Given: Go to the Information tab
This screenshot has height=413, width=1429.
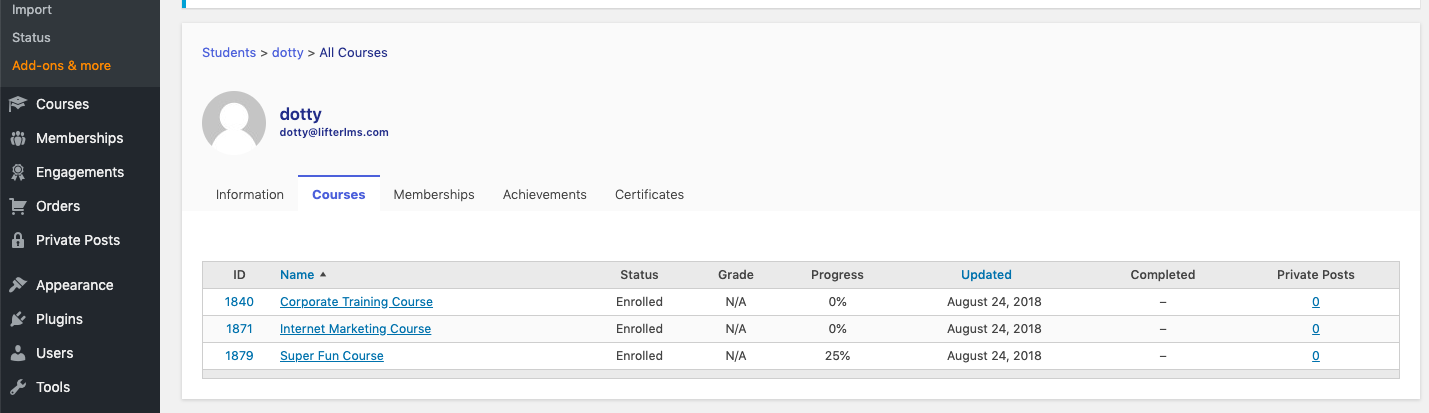Looking at the screenshot, I should pos(250,194).
